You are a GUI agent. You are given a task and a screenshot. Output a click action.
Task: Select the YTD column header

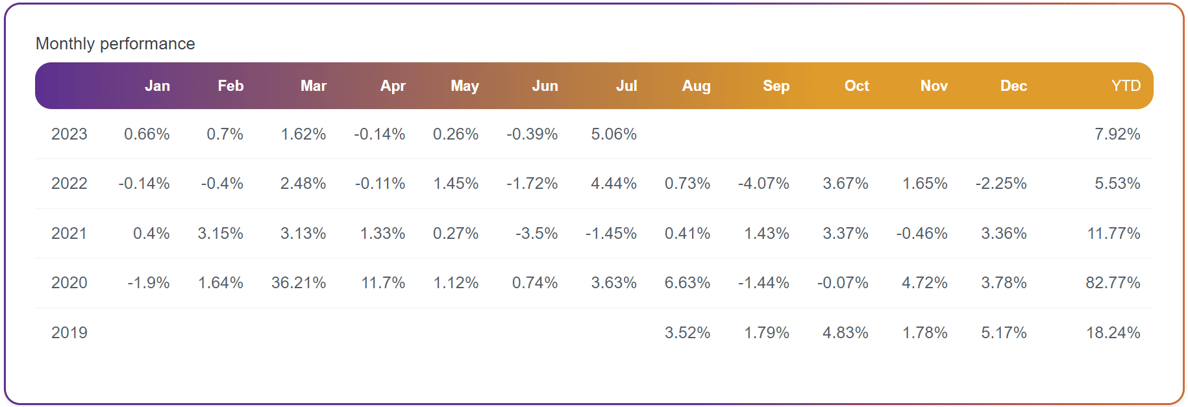tap(1125, 86)
